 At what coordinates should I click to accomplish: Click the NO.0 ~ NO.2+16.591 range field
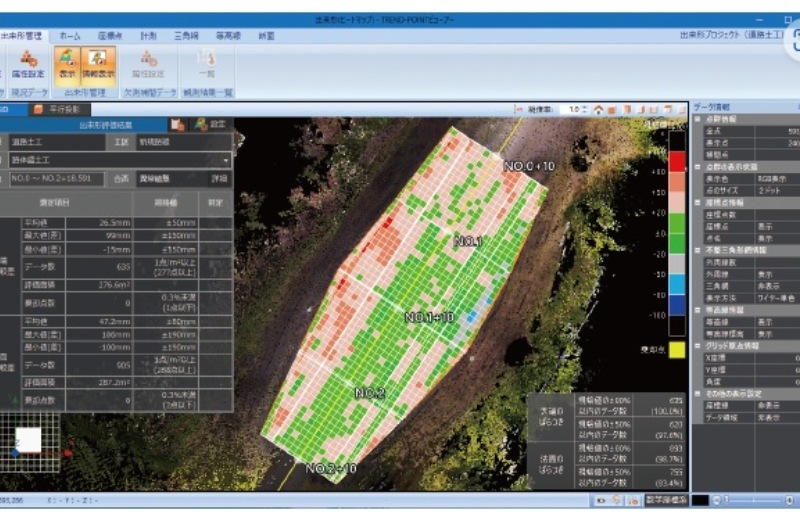click(x=56, y=179)
